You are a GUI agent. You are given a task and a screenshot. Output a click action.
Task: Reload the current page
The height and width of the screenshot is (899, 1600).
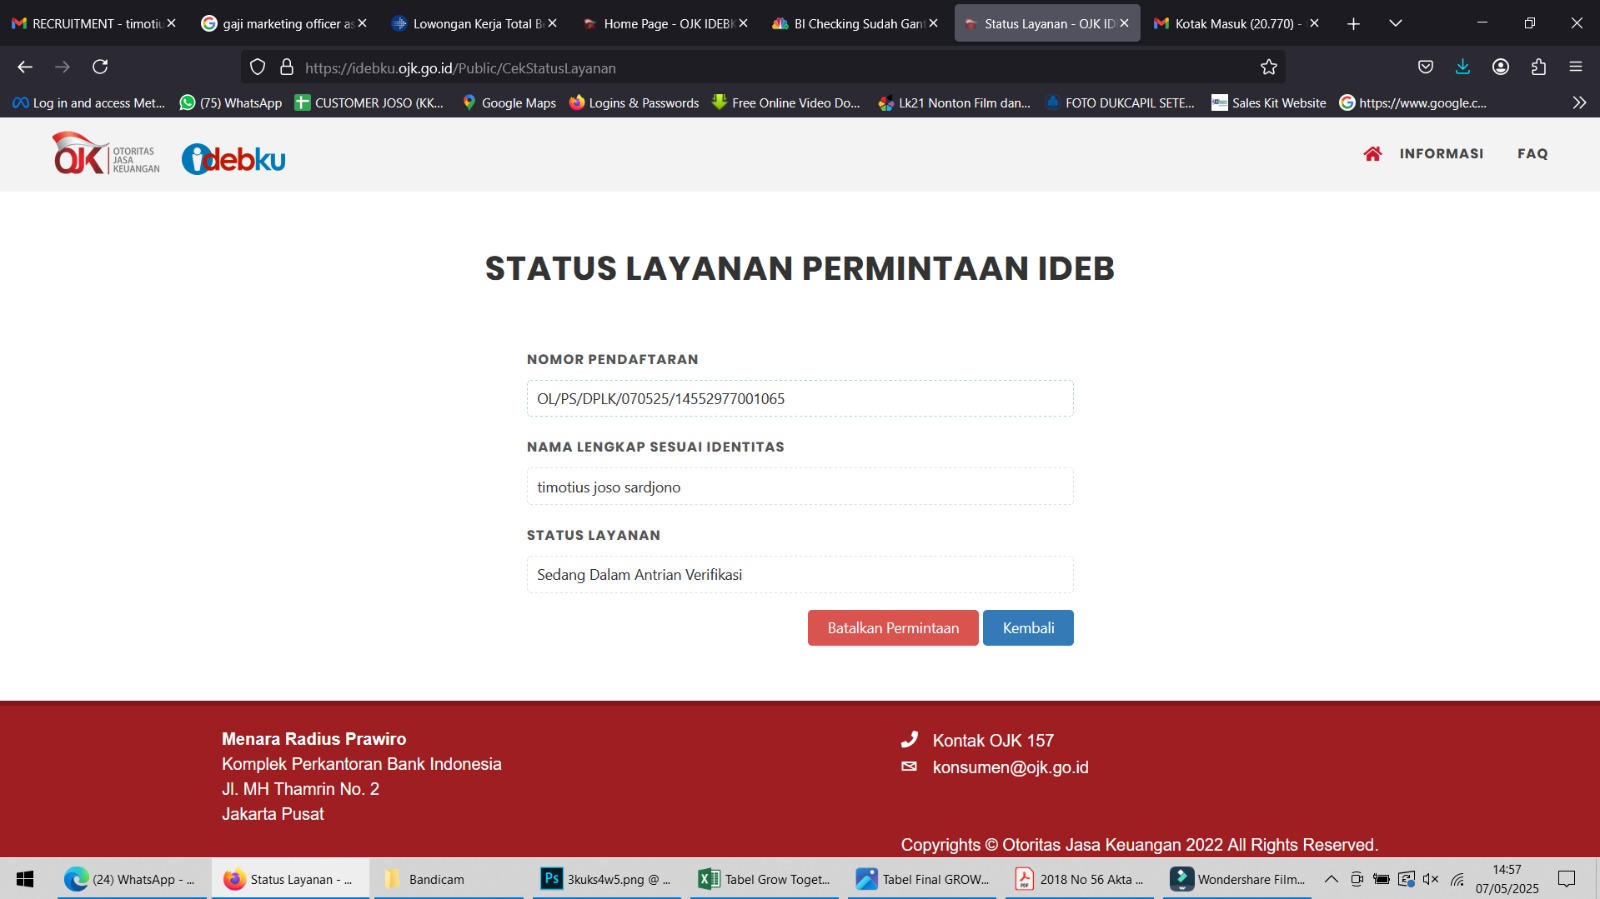[x=100, y=67]
